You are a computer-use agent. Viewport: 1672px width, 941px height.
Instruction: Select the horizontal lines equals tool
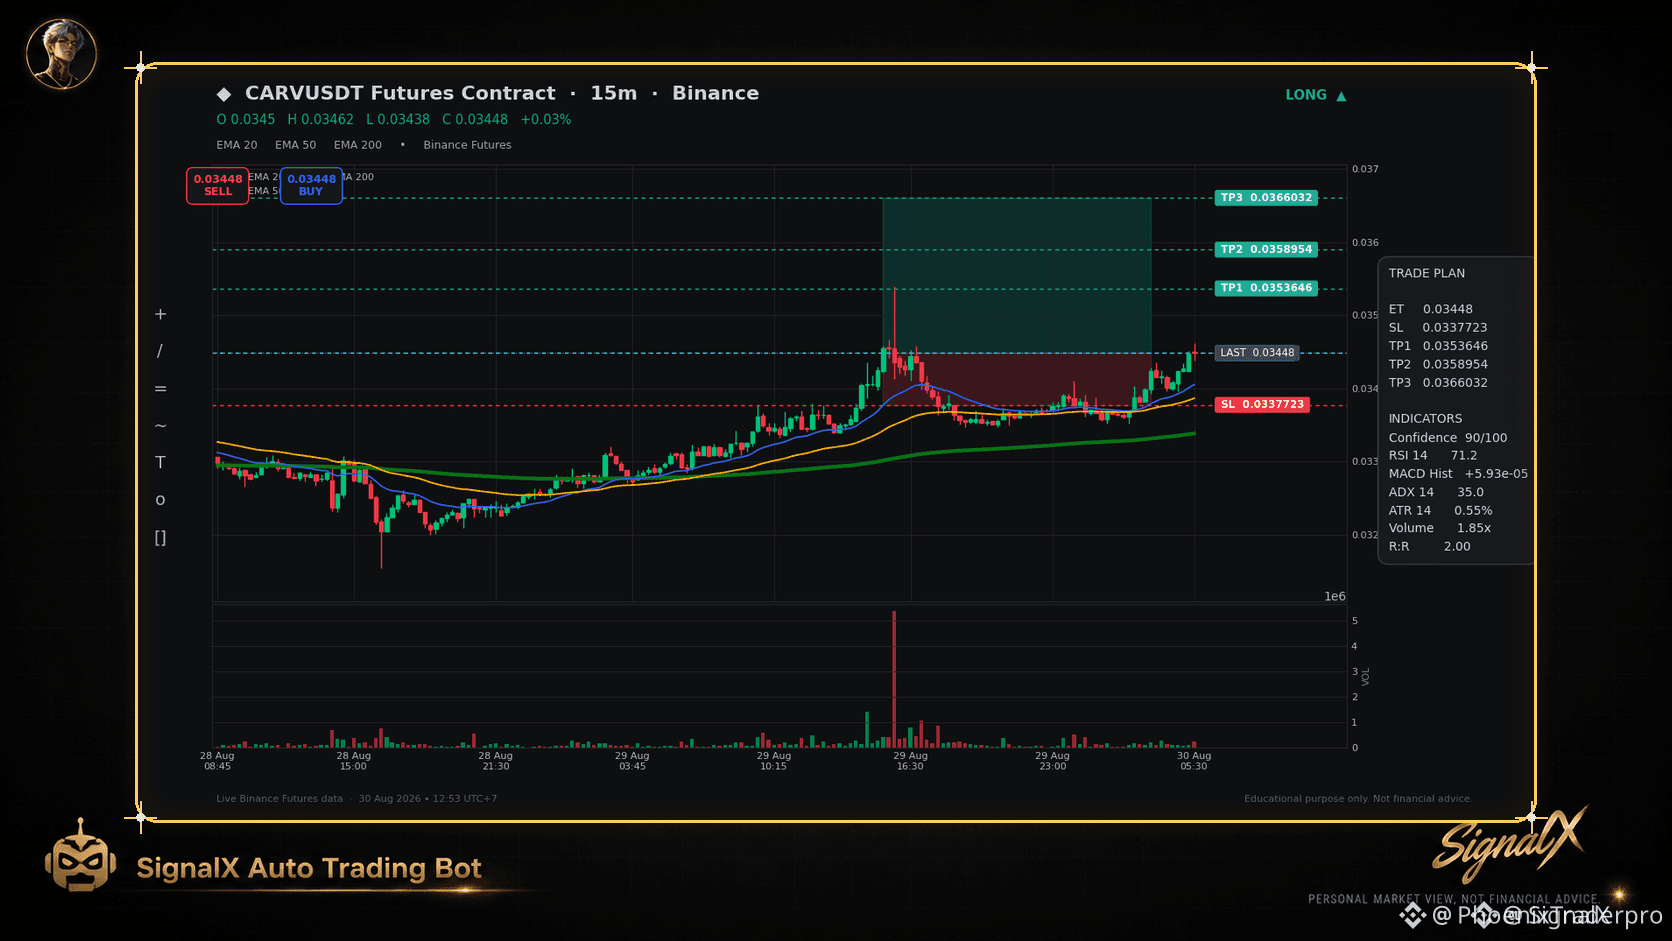tap(160, 389)
